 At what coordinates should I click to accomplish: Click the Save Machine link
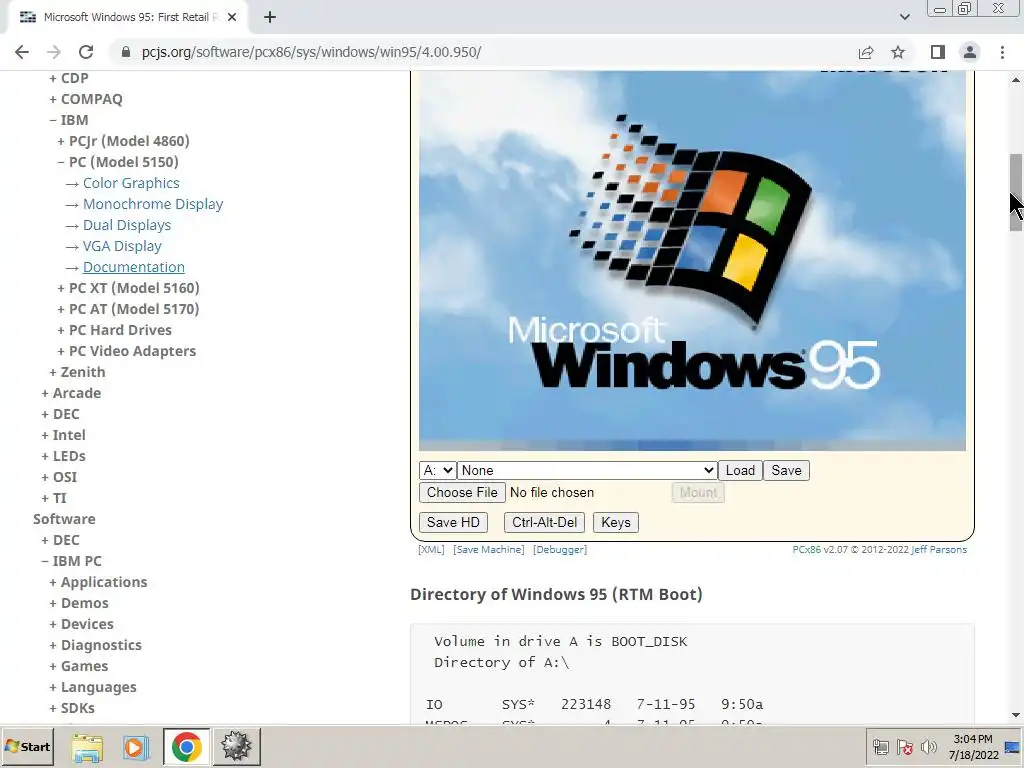[488, 550]
